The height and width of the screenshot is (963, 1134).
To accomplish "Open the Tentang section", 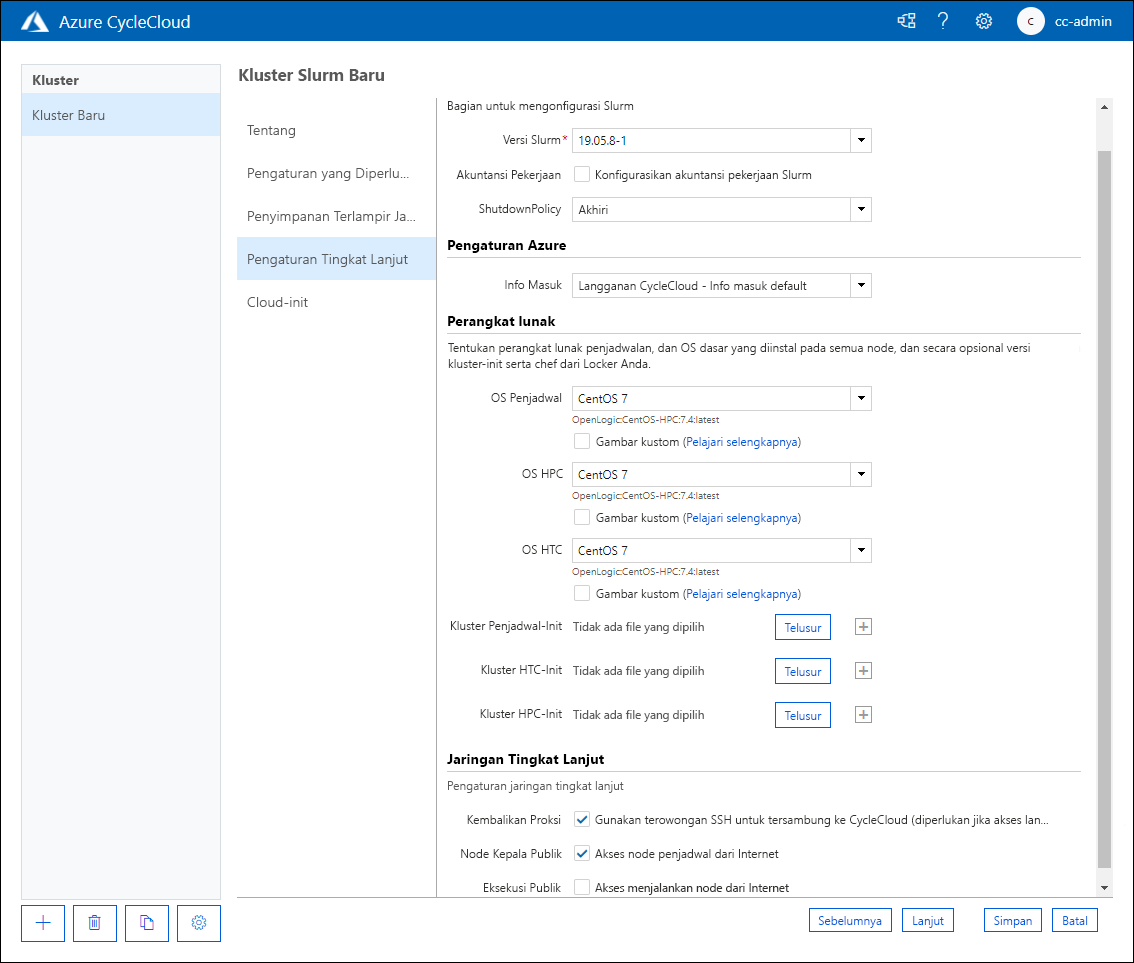I will point(270,130).
